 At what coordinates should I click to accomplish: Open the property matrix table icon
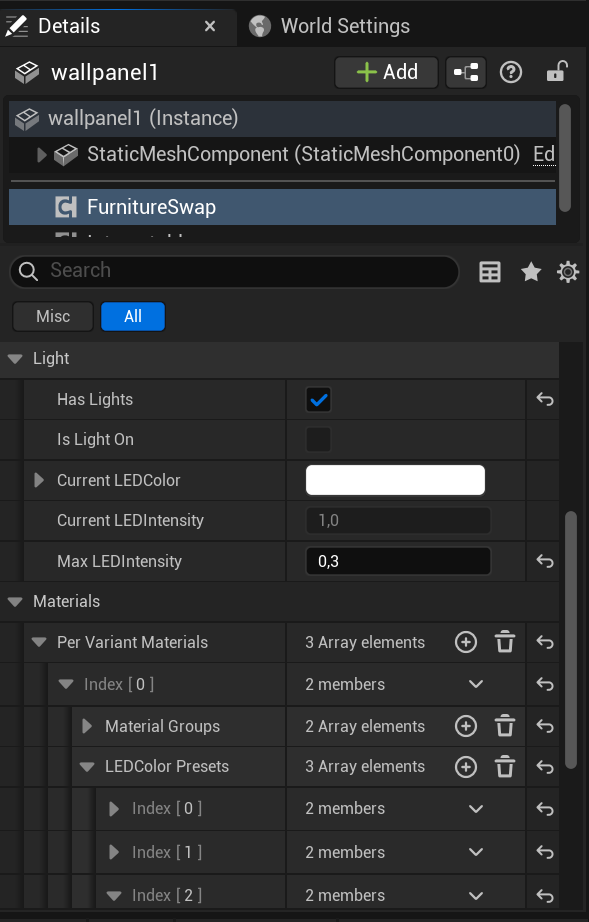(x=490, y=272)
